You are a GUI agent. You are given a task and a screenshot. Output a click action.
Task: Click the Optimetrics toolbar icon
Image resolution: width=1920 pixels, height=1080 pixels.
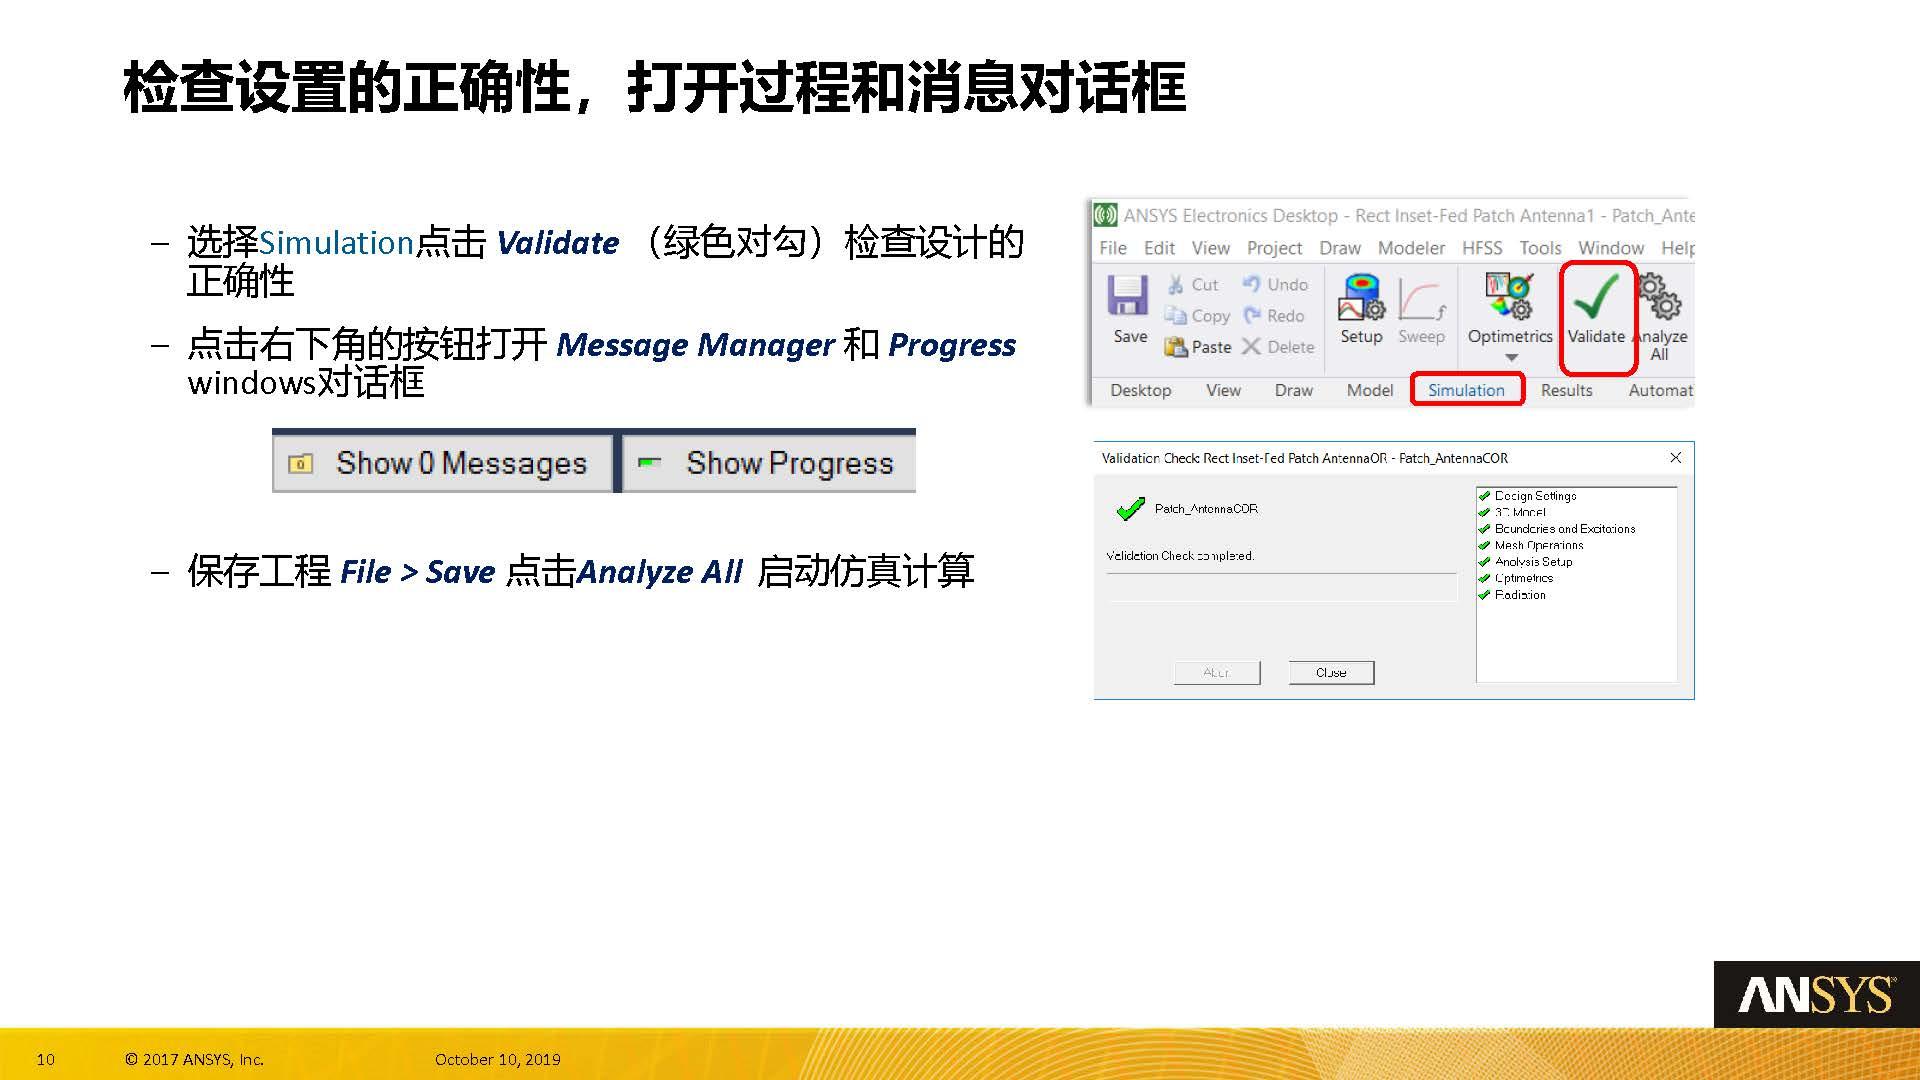click(1508, 295)
